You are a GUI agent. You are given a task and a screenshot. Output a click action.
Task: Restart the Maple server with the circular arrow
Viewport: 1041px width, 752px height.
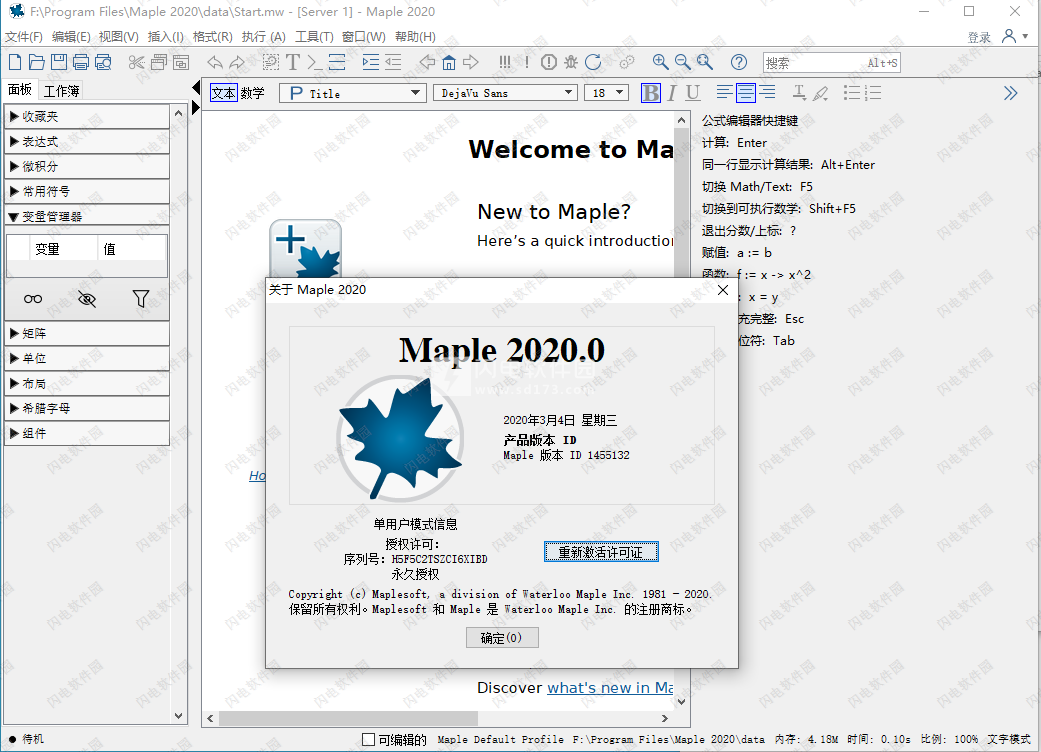click(x=593, y=62)
